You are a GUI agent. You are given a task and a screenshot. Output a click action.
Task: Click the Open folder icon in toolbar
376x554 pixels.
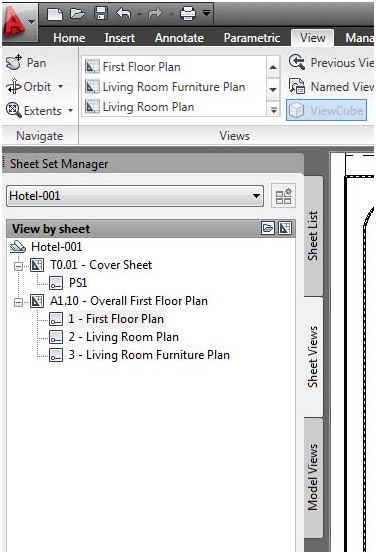(78, 14)
